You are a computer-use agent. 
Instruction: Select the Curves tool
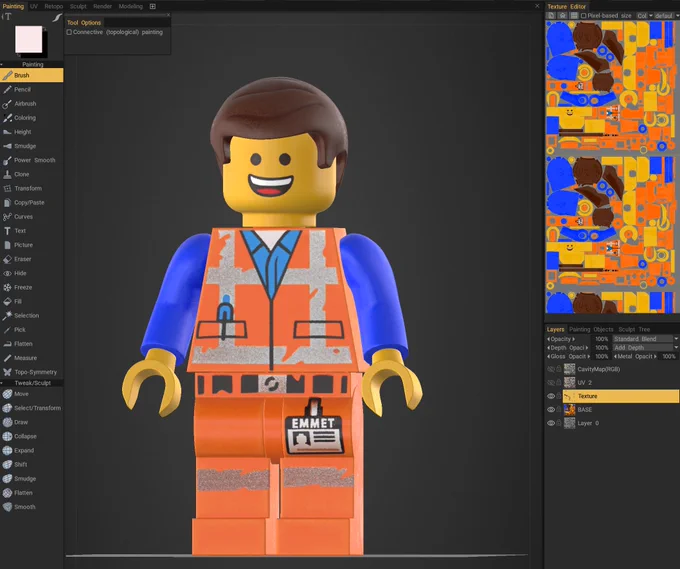point(31,216)
